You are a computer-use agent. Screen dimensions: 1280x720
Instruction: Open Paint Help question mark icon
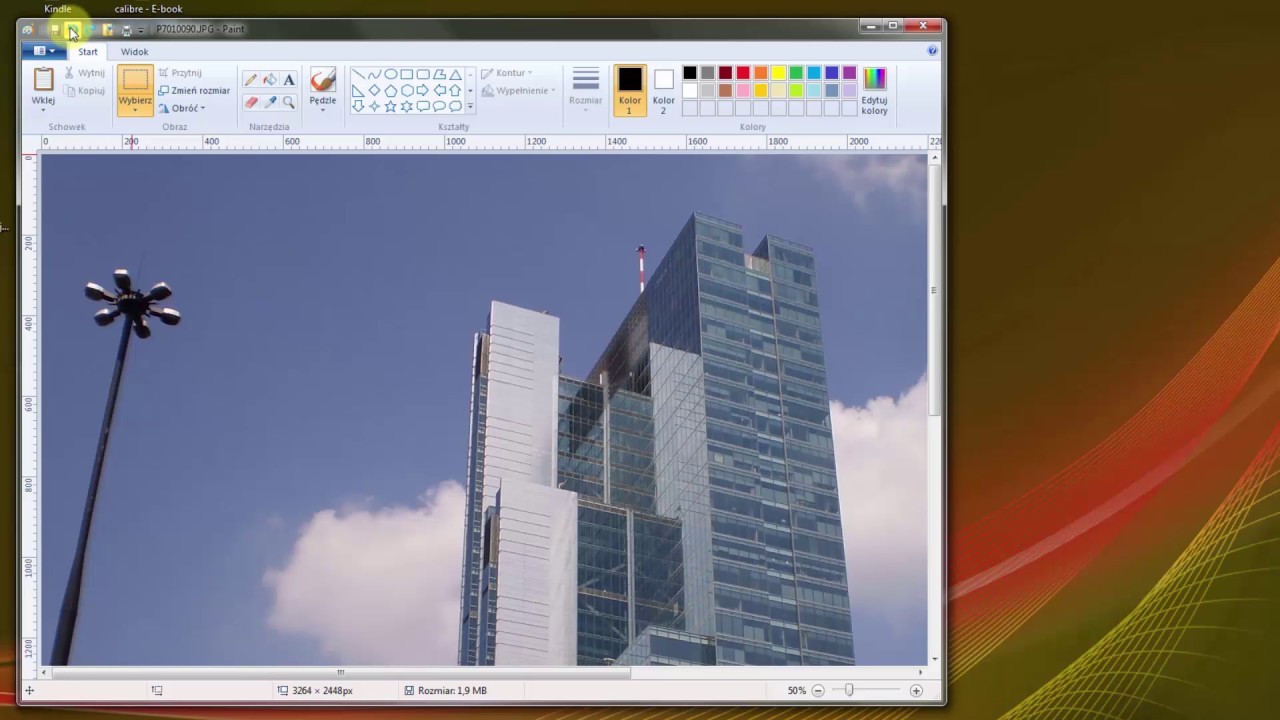coord(932,50)
